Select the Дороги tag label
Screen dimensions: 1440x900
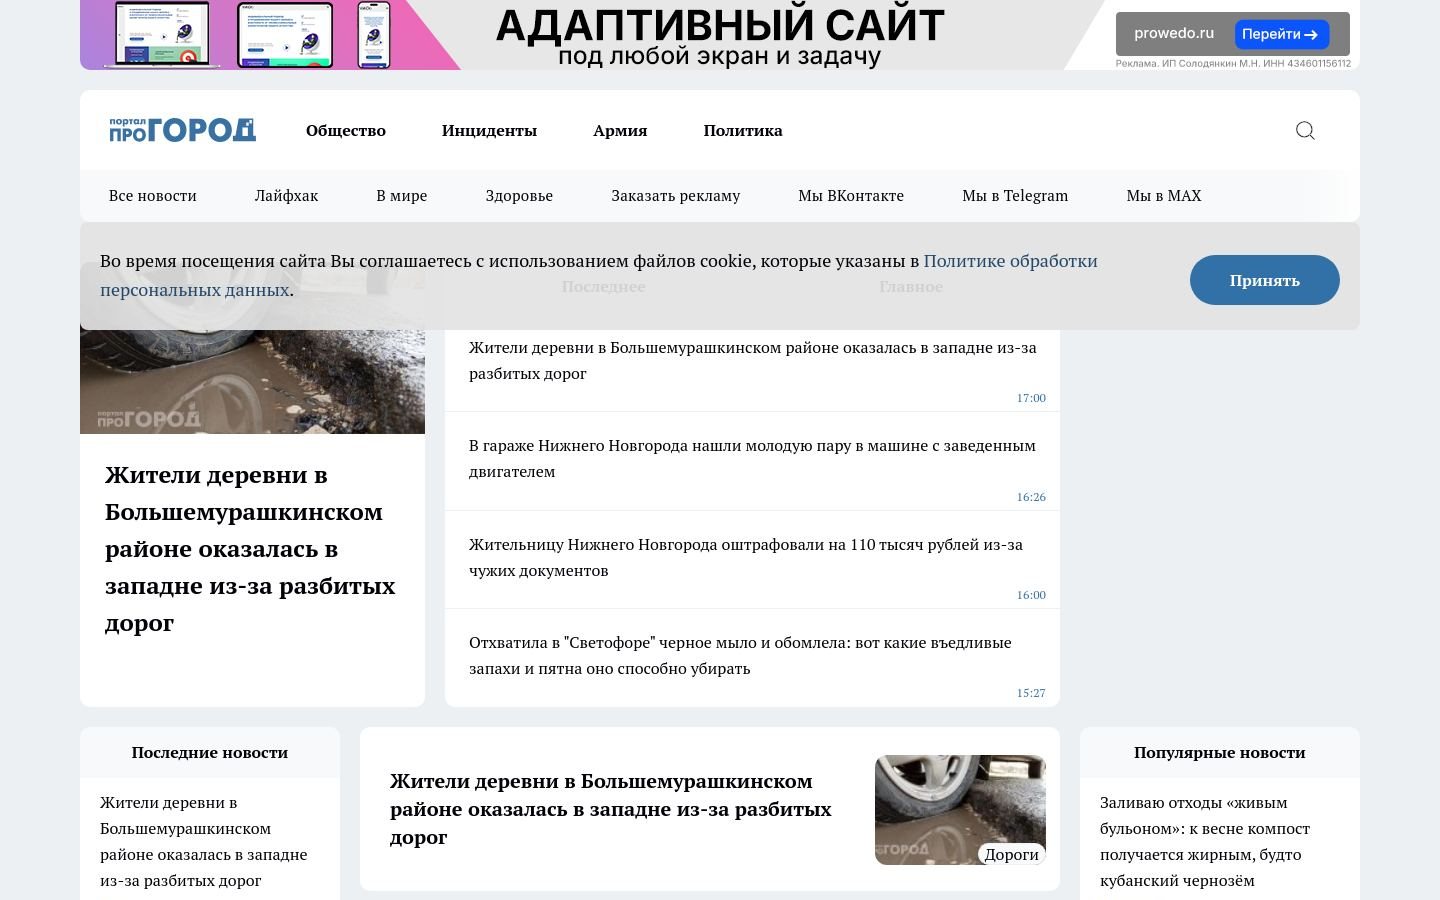point(1011,854)
